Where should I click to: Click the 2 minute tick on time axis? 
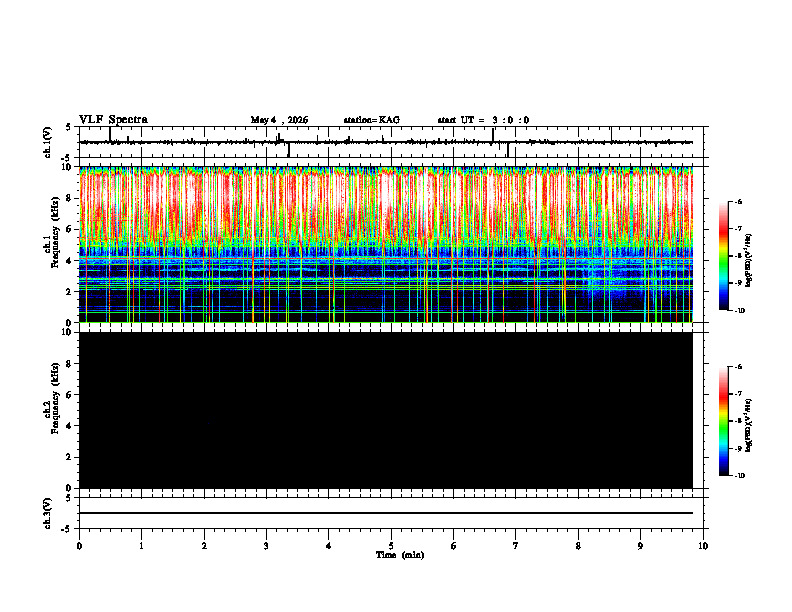pyautogui.click(x=204, y=546)
